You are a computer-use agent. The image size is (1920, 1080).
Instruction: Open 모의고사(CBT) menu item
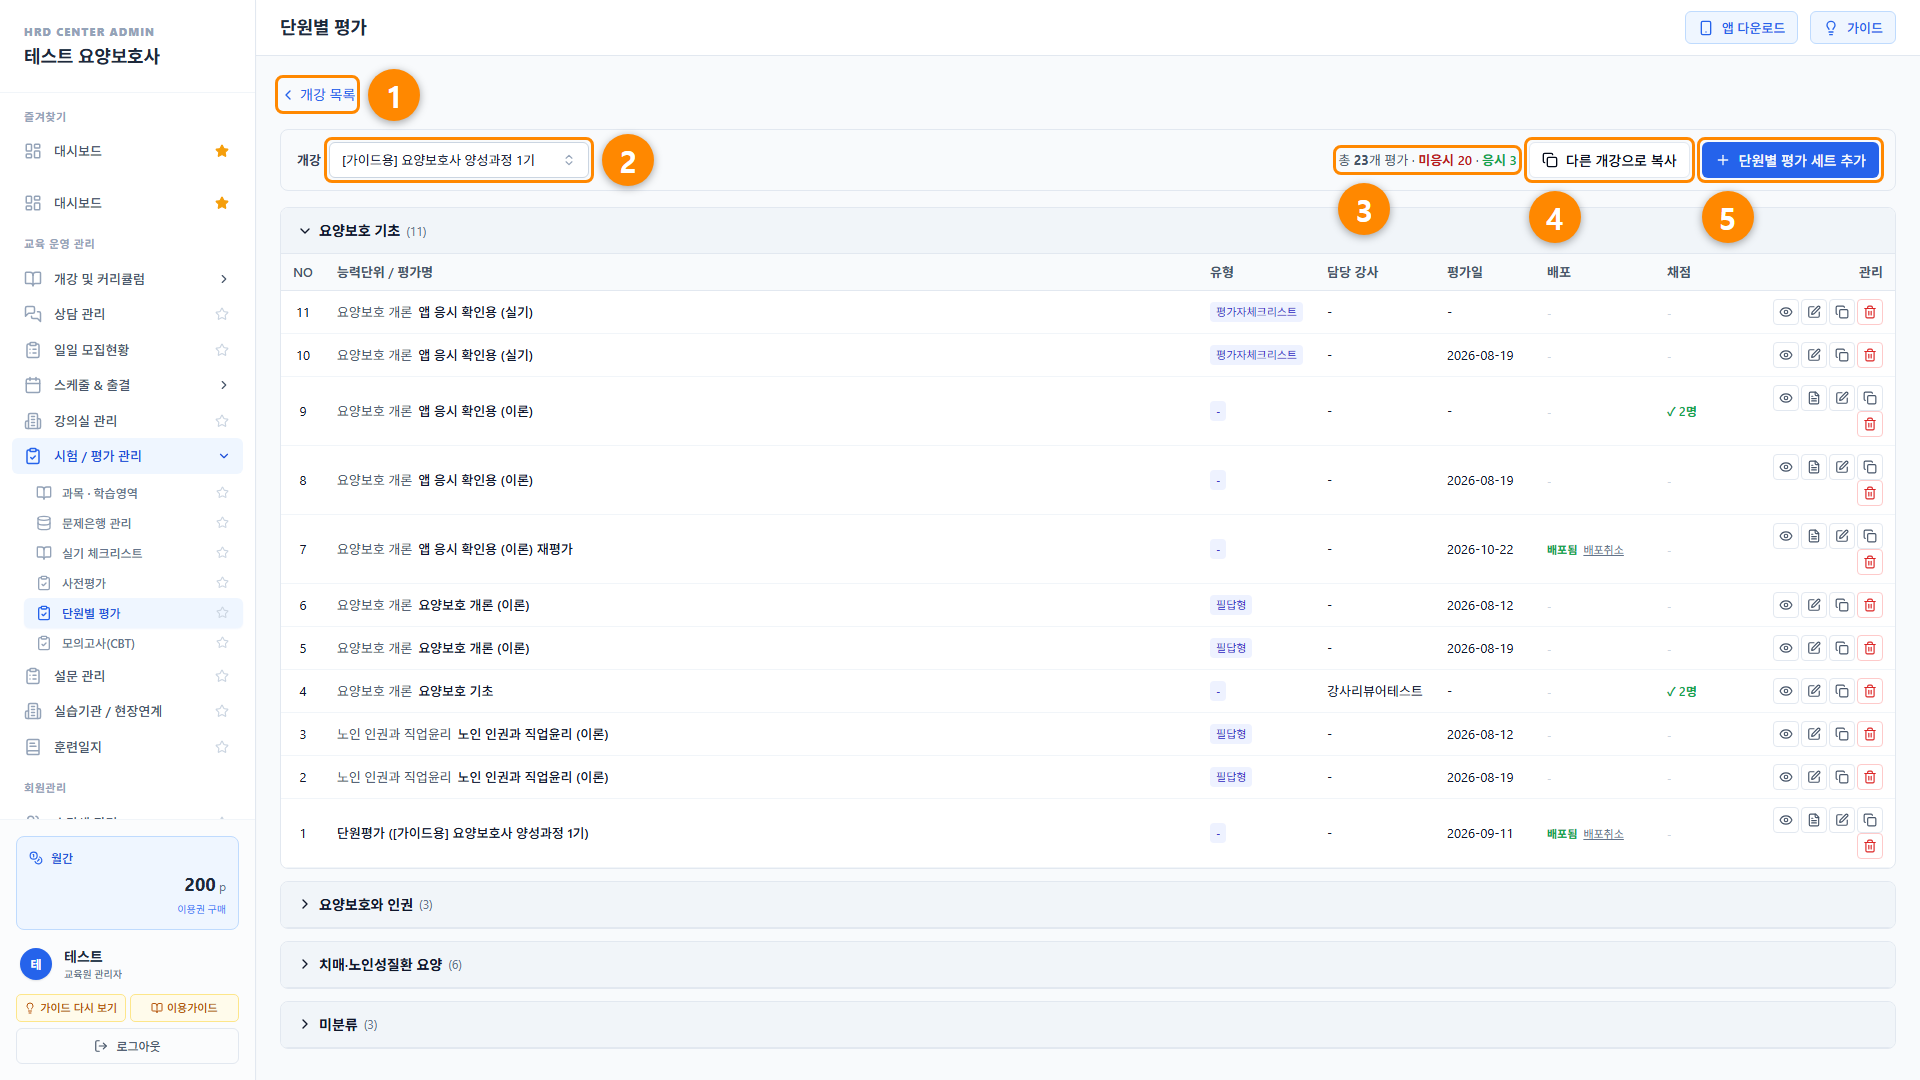tap(98, 643)
